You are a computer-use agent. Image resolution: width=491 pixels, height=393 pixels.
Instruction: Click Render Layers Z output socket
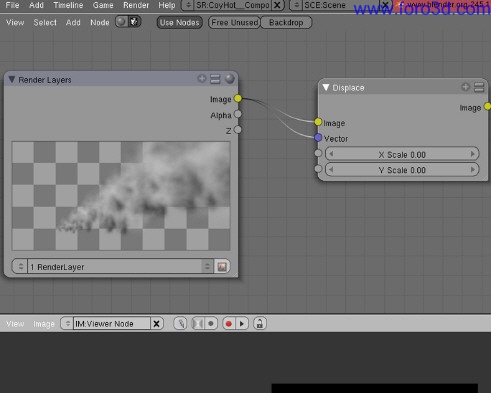[238, 129]
